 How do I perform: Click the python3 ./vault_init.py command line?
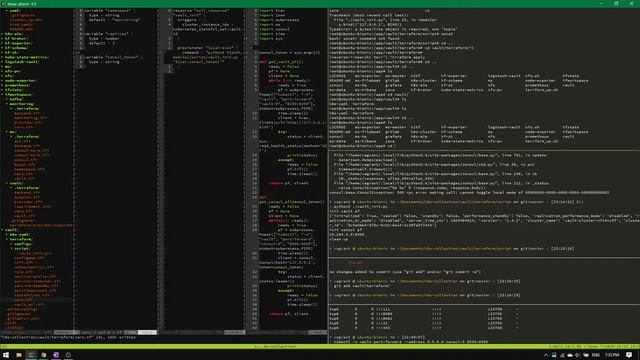361,207
